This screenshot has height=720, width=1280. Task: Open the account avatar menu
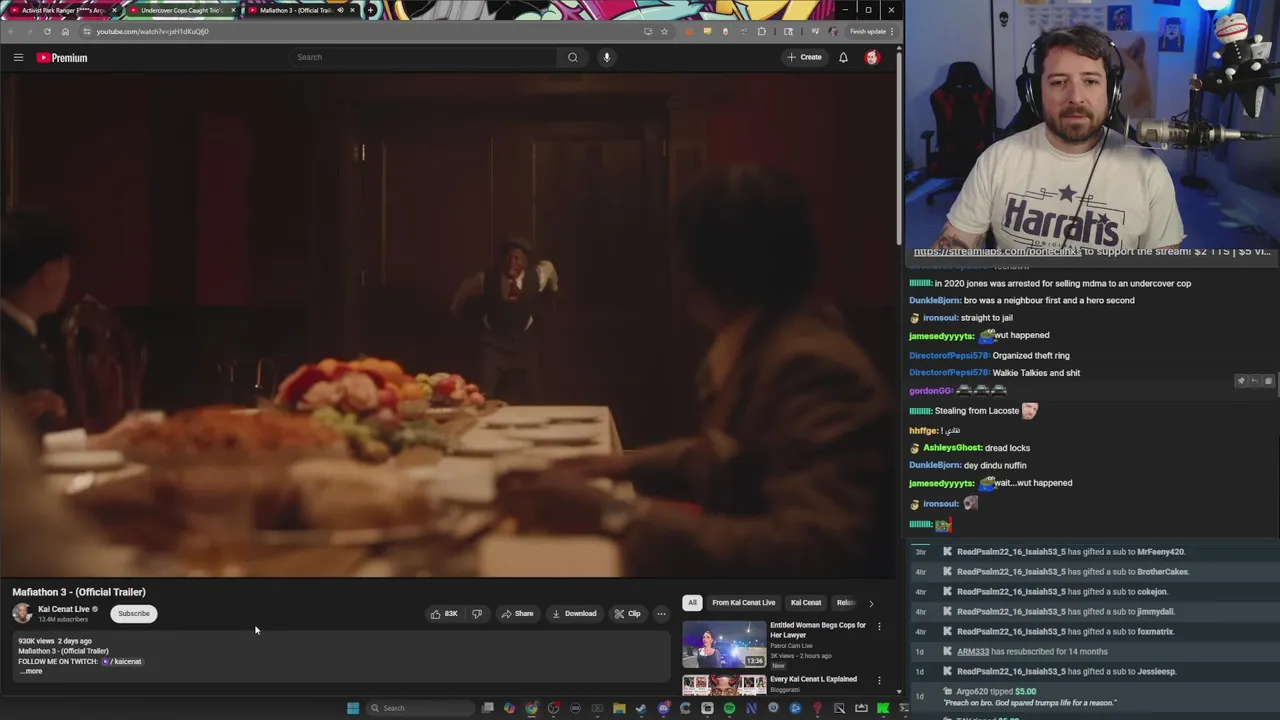(x=872, y=57)
